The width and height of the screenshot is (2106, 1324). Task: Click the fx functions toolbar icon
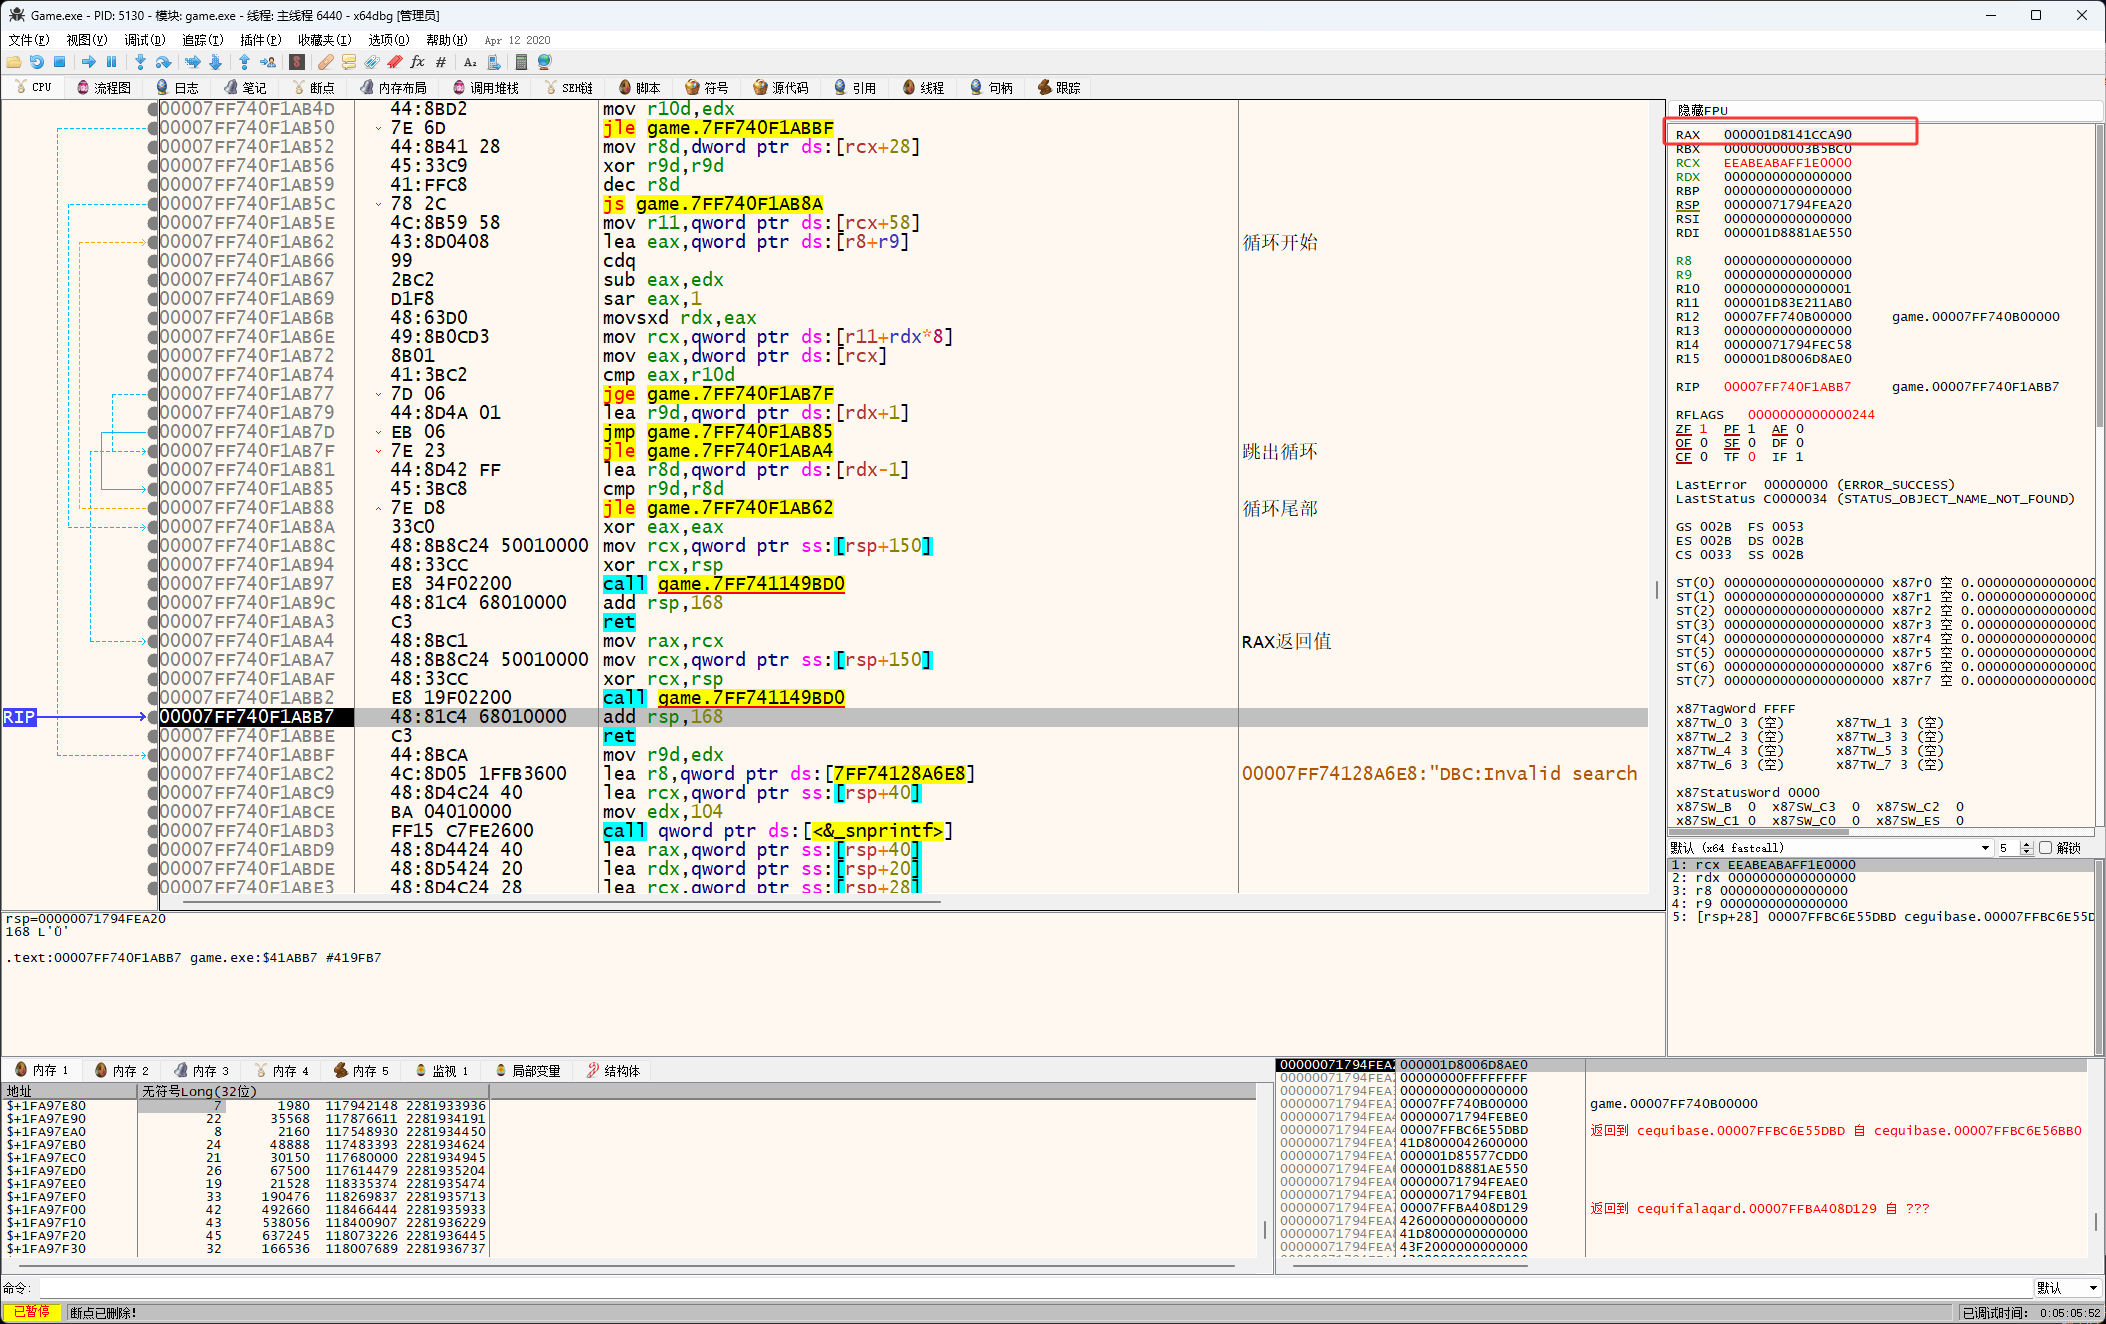417,62
